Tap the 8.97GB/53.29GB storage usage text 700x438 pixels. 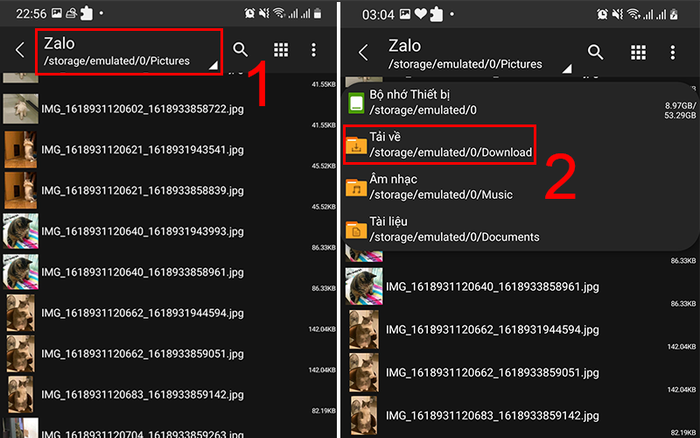coord(680,110)
